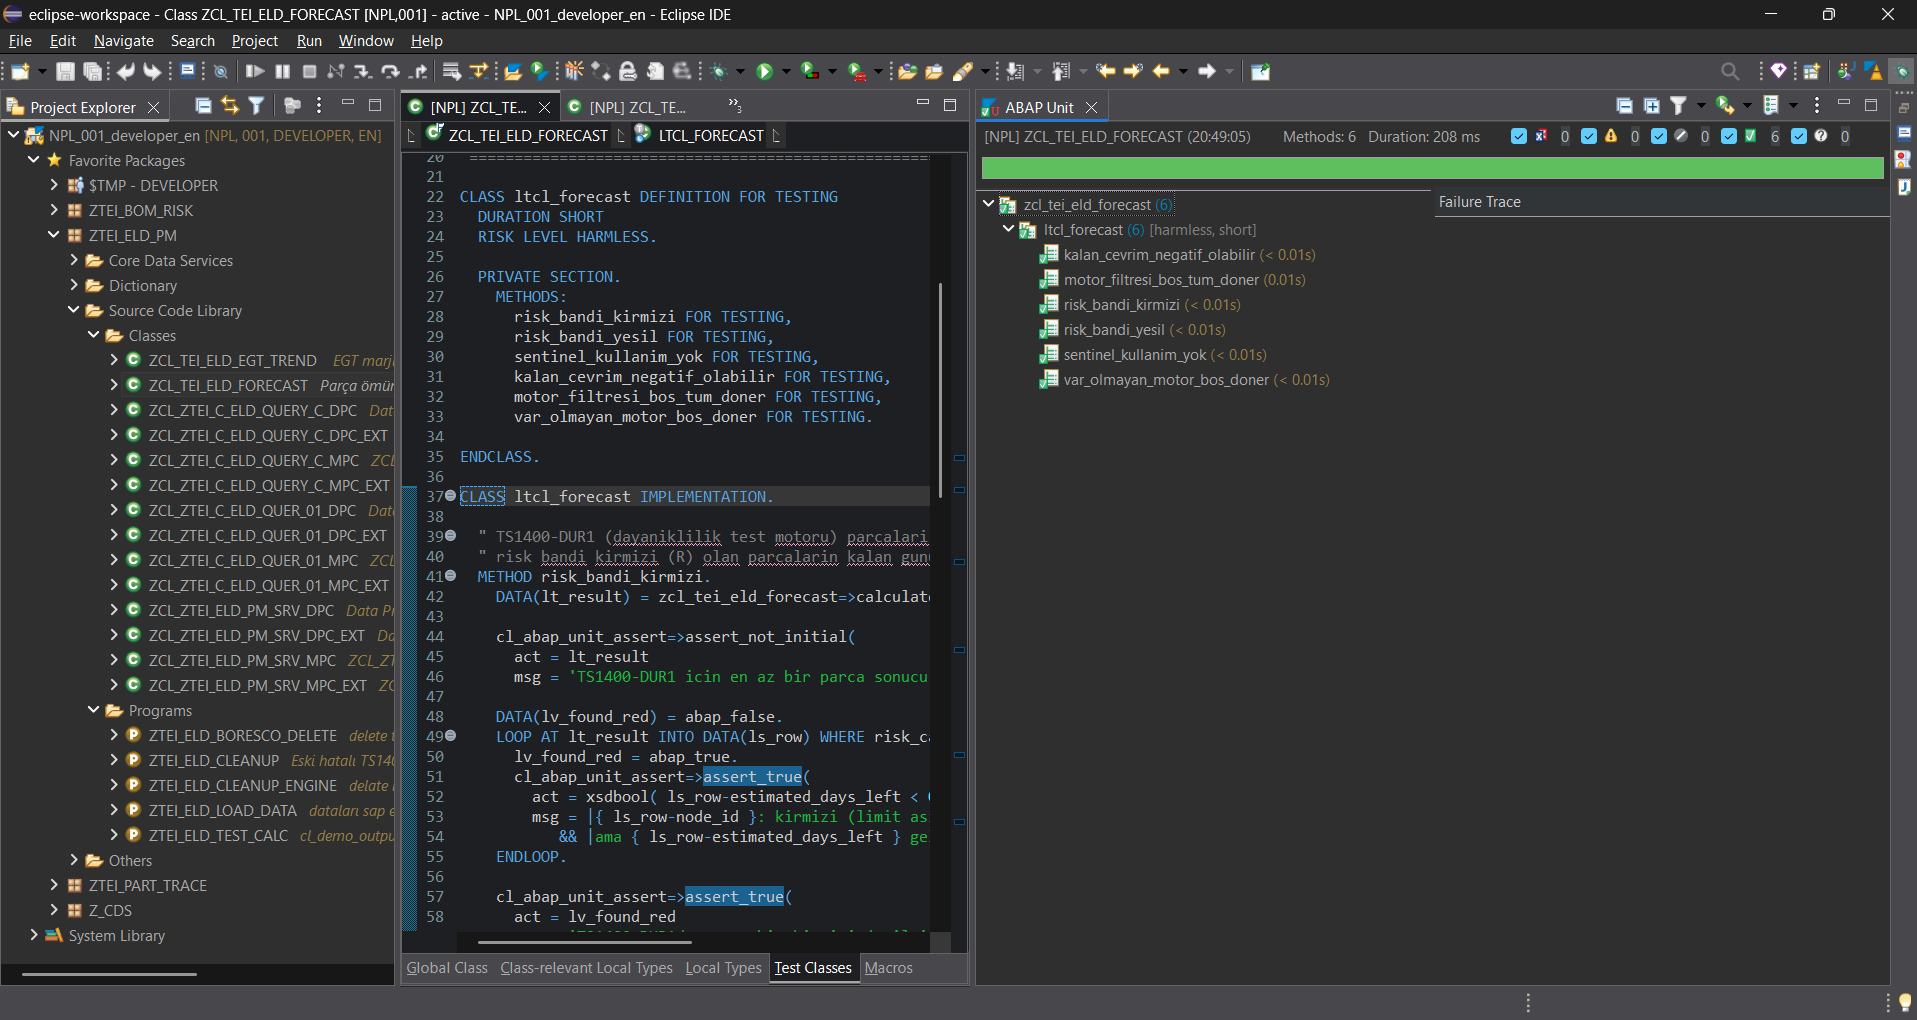Click the Open Perspective icon
Viewport: 1917px width, 1020px height.
[x=1811, y=71]
